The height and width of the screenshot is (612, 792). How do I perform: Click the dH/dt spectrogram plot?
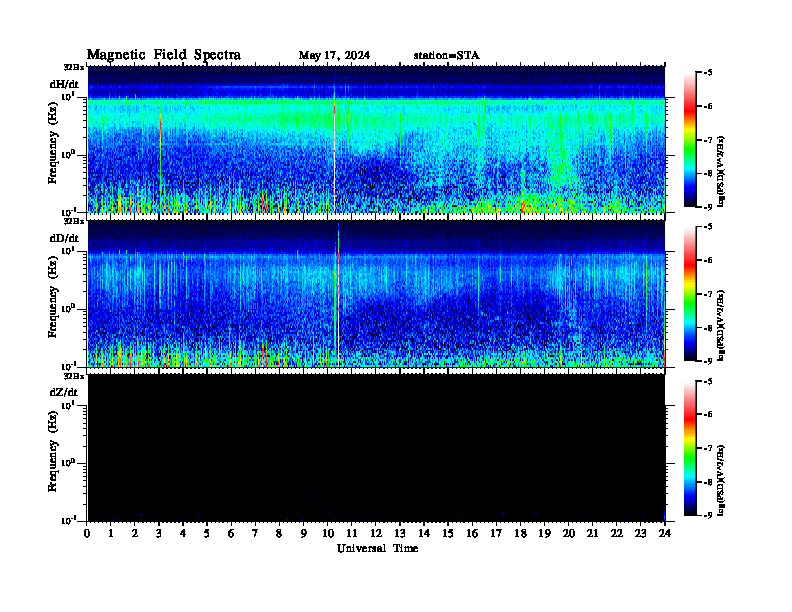(376, 139)
